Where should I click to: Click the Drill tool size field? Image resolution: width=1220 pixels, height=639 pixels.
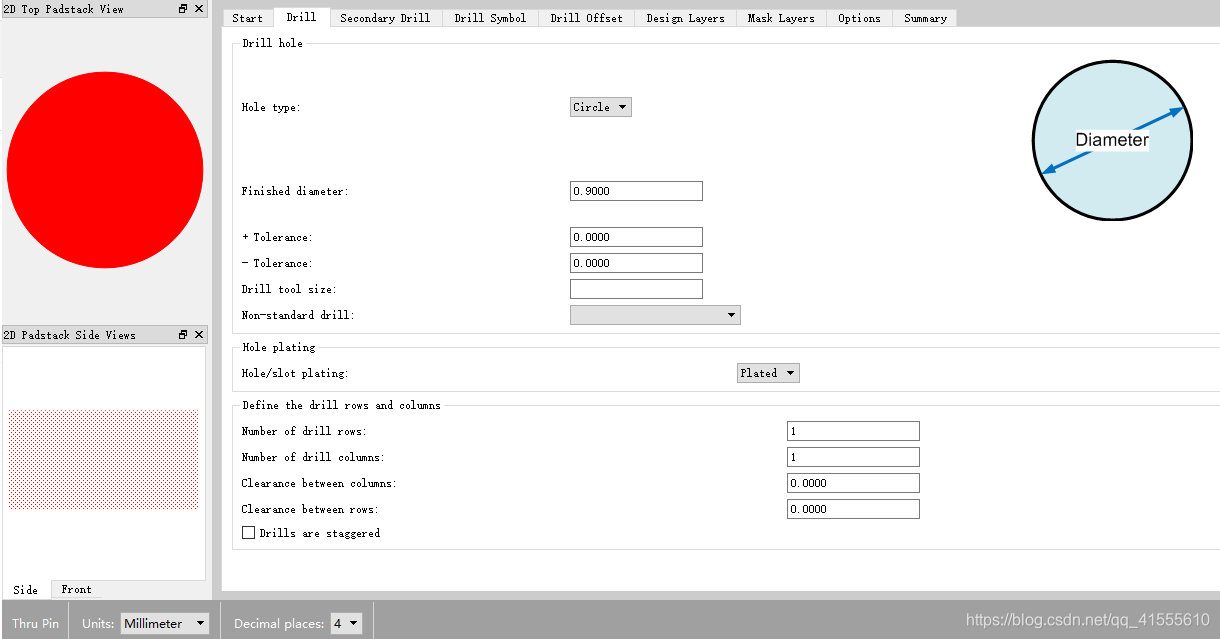click(636, 289)
